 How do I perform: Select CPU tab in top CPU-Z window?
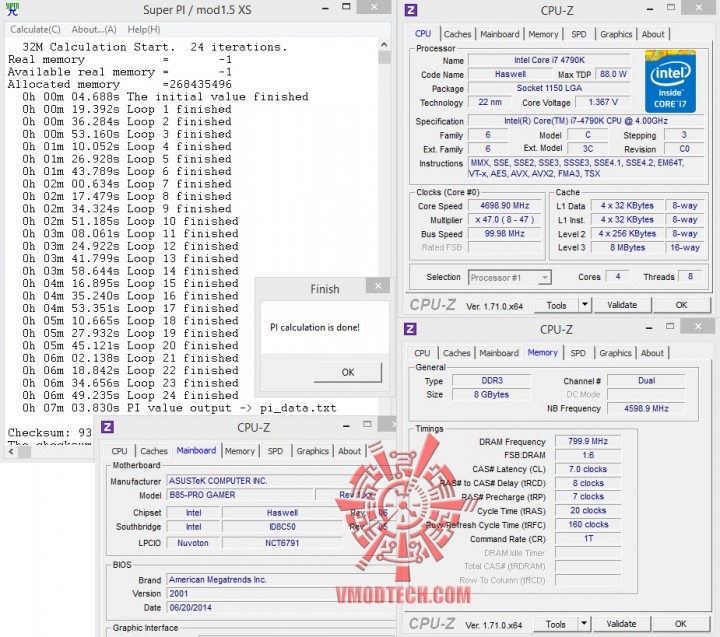(x=423, y=34)
